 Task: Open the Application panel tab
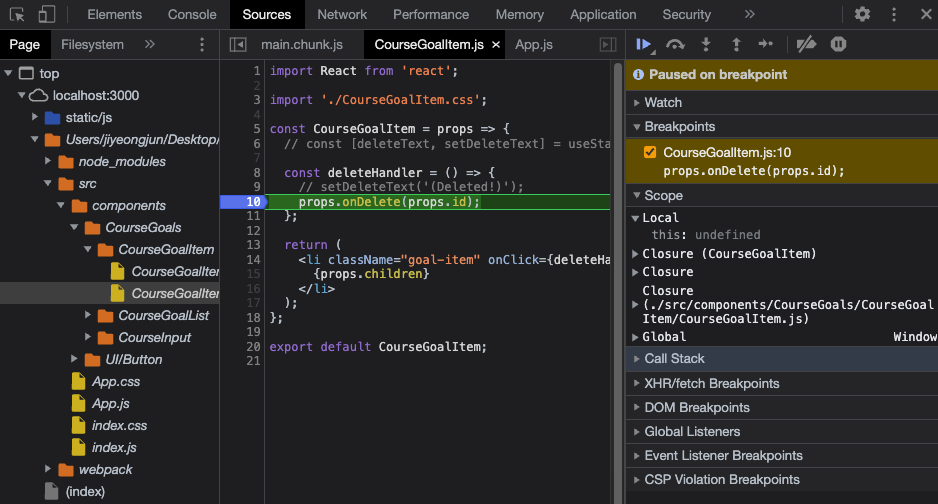pyautogui.click(x=603, y=14)
